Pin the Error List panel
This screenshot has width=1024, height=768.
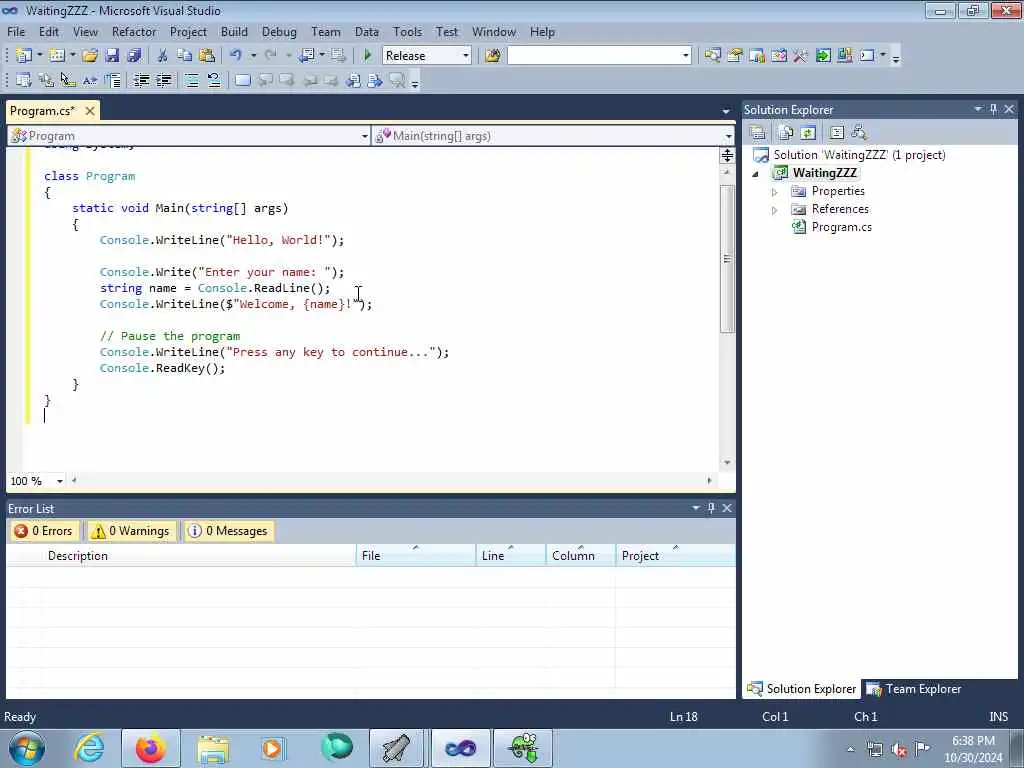[x=711, y=507]
